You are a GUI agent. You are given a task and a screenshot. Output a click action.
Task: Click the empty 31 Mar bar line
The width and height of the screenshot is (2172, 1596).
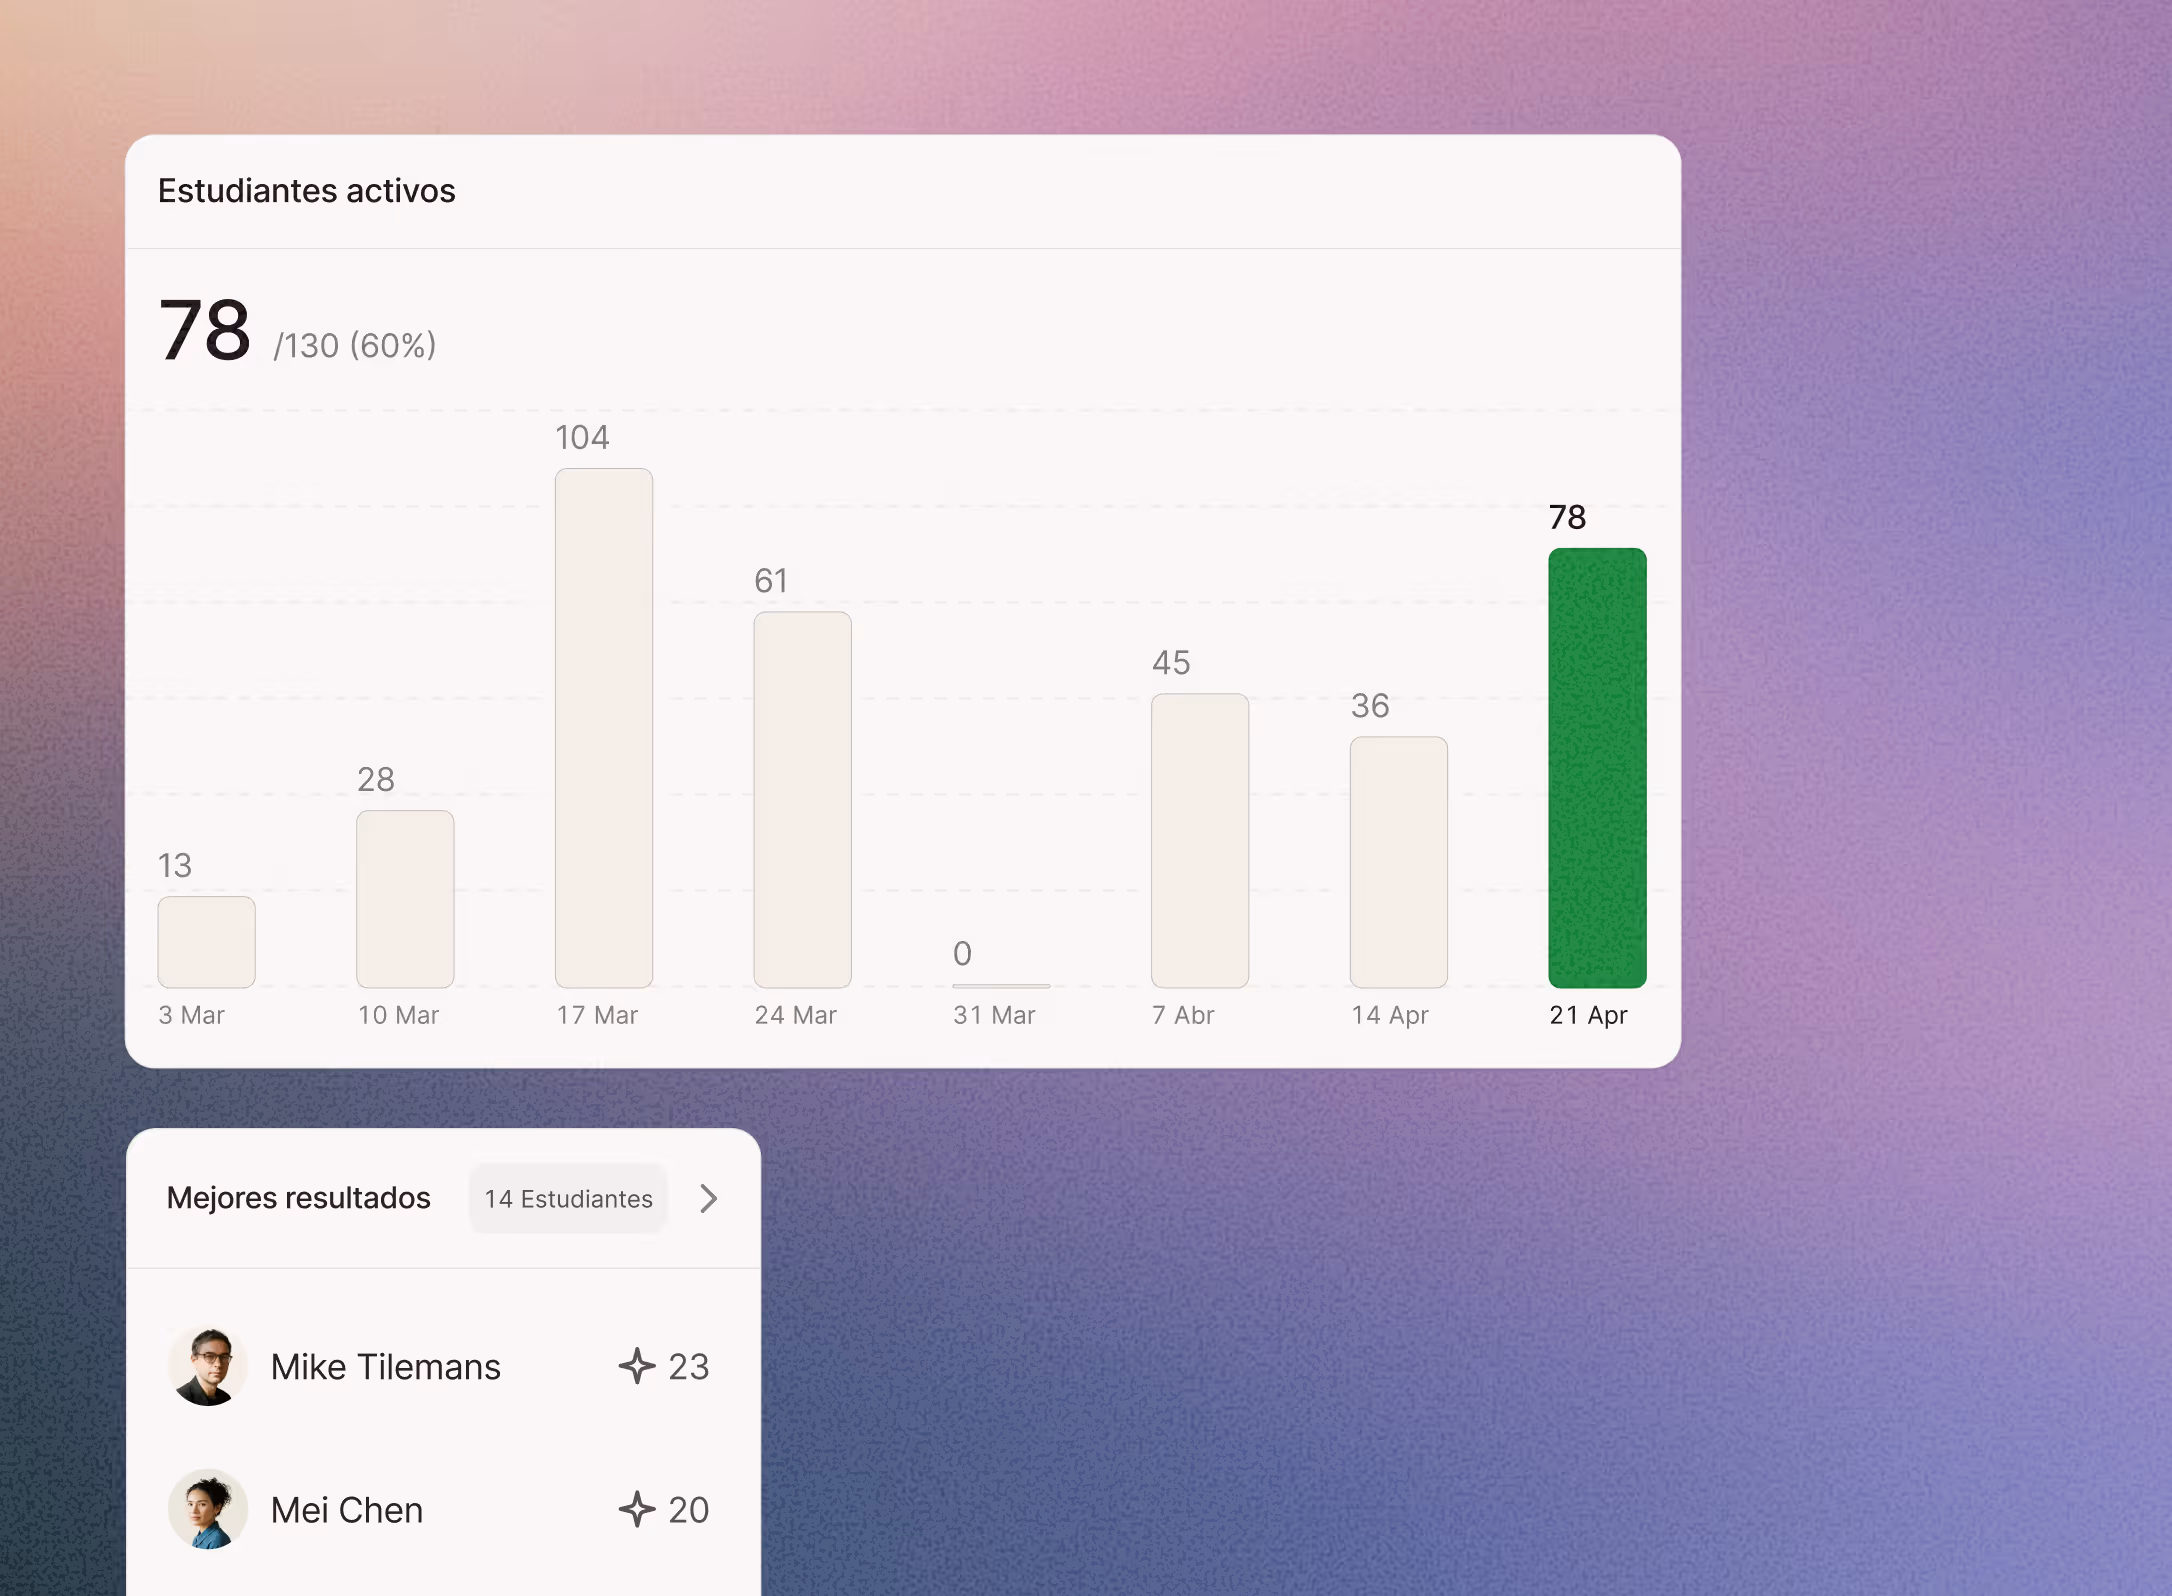pos(1000,985)
